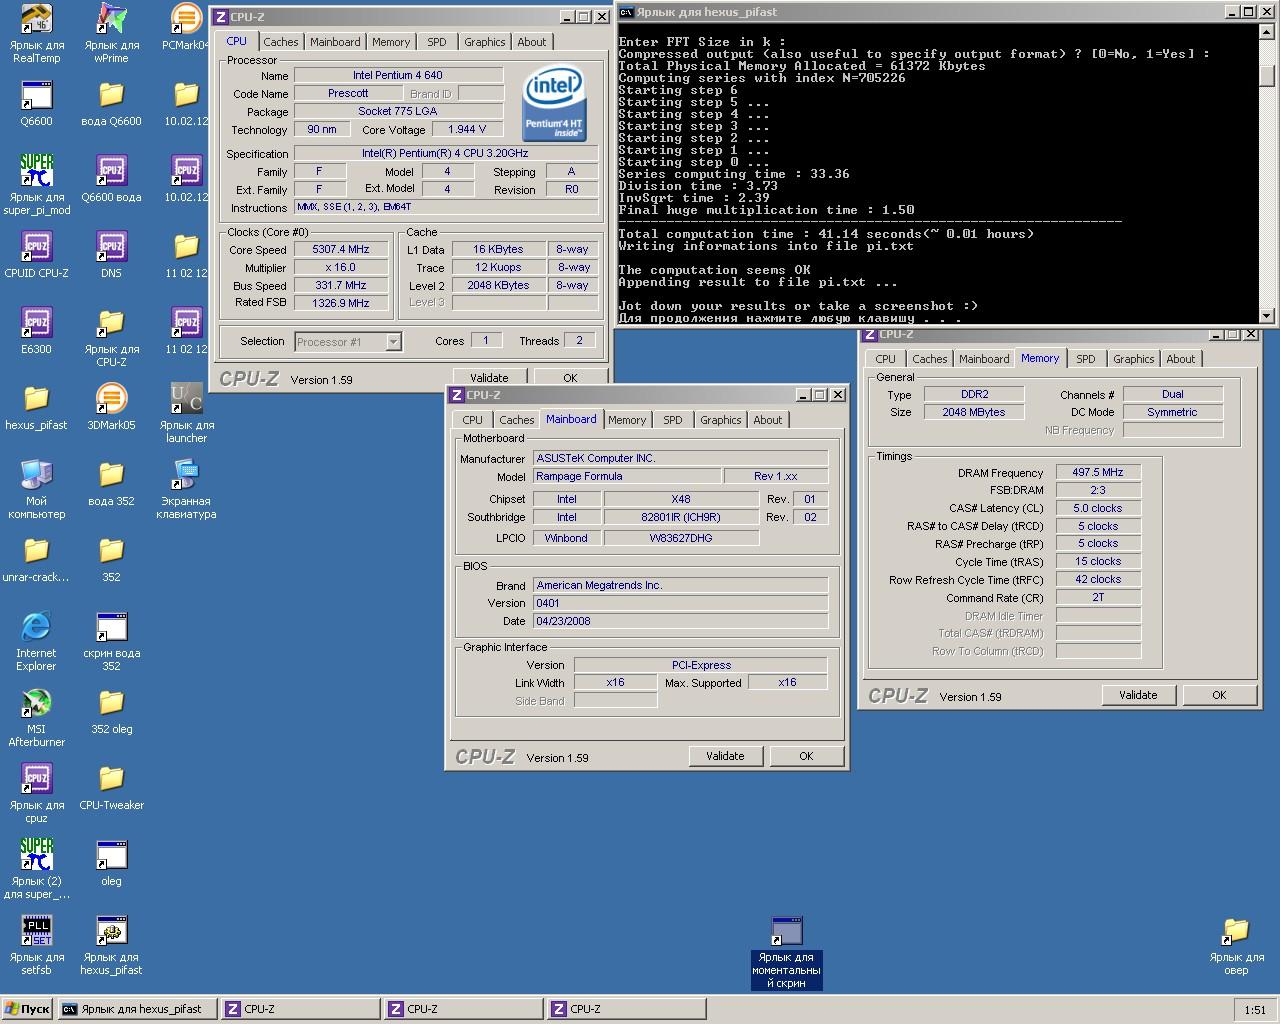Open the скрин вода 352 shortcut
Image resolution: width=1280 pixels, height=1024 pixels.
pos(111,627)
